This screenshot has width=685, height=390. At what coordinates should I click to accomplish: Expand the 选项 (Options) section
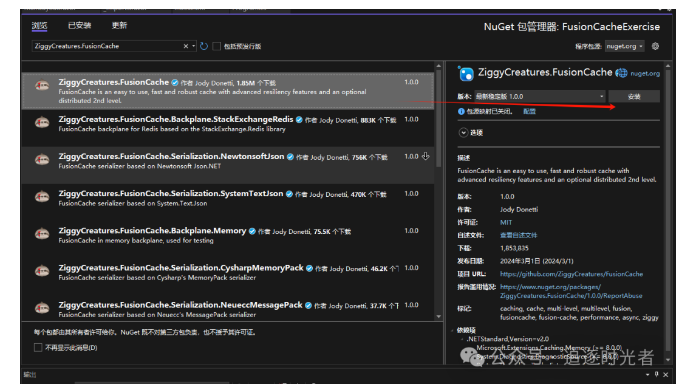pos(464,132)
